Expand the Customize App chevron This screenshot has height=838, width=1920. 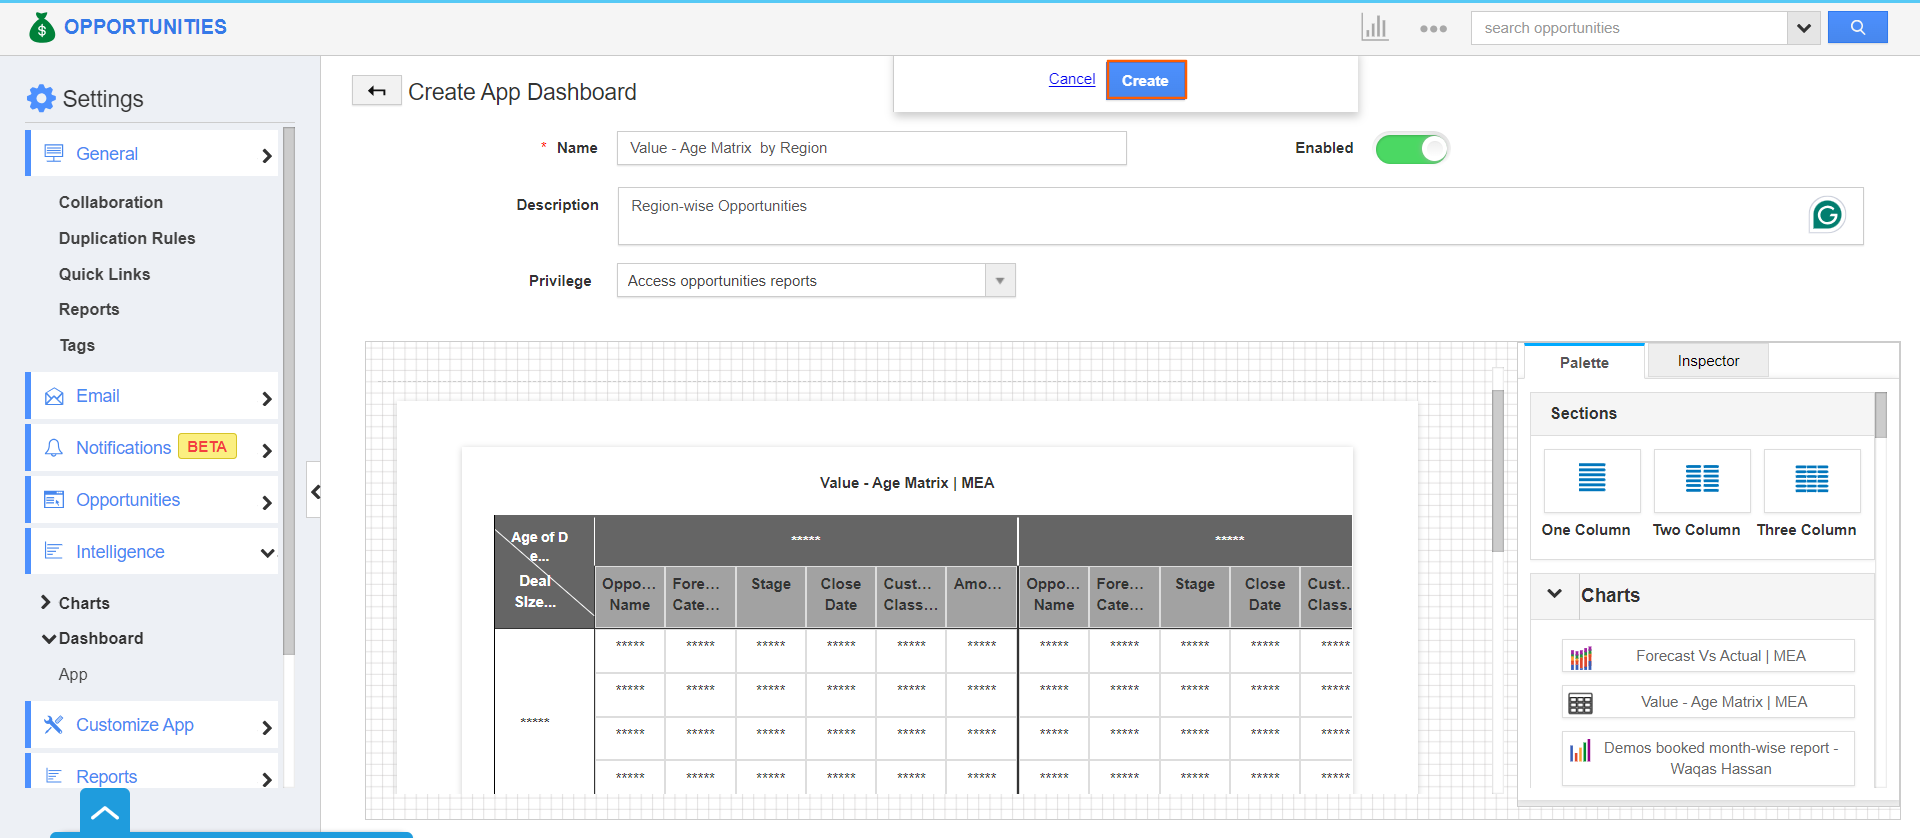tap(266, 728)
